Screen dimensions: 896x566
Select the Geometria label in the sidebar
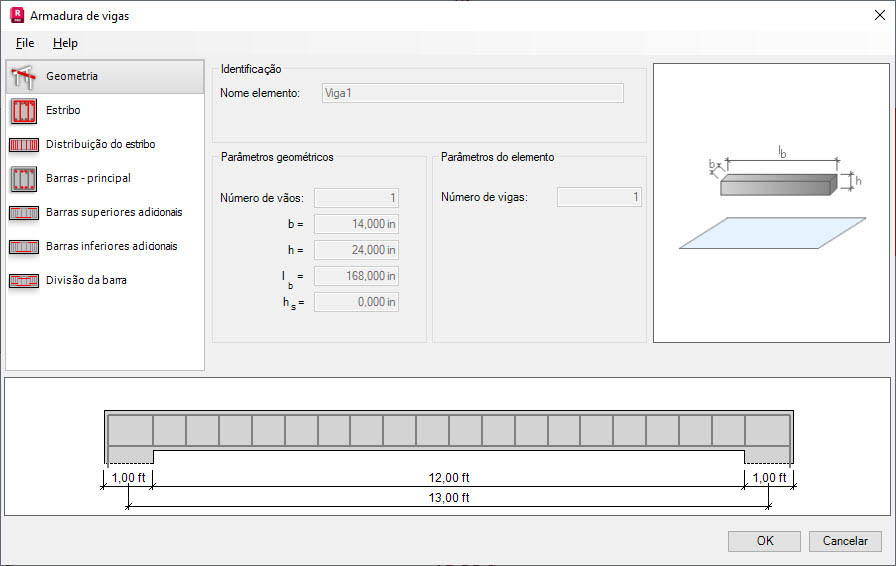pyautogui.click(x=72, y=76)
